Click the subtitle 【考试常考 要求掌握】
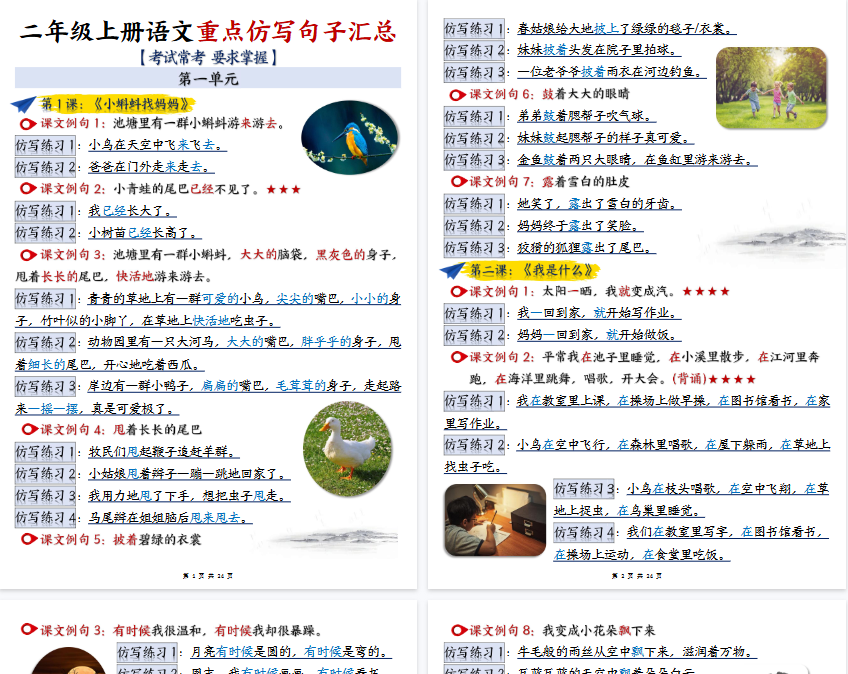This screenshot has height=674, width=848. 208,57
